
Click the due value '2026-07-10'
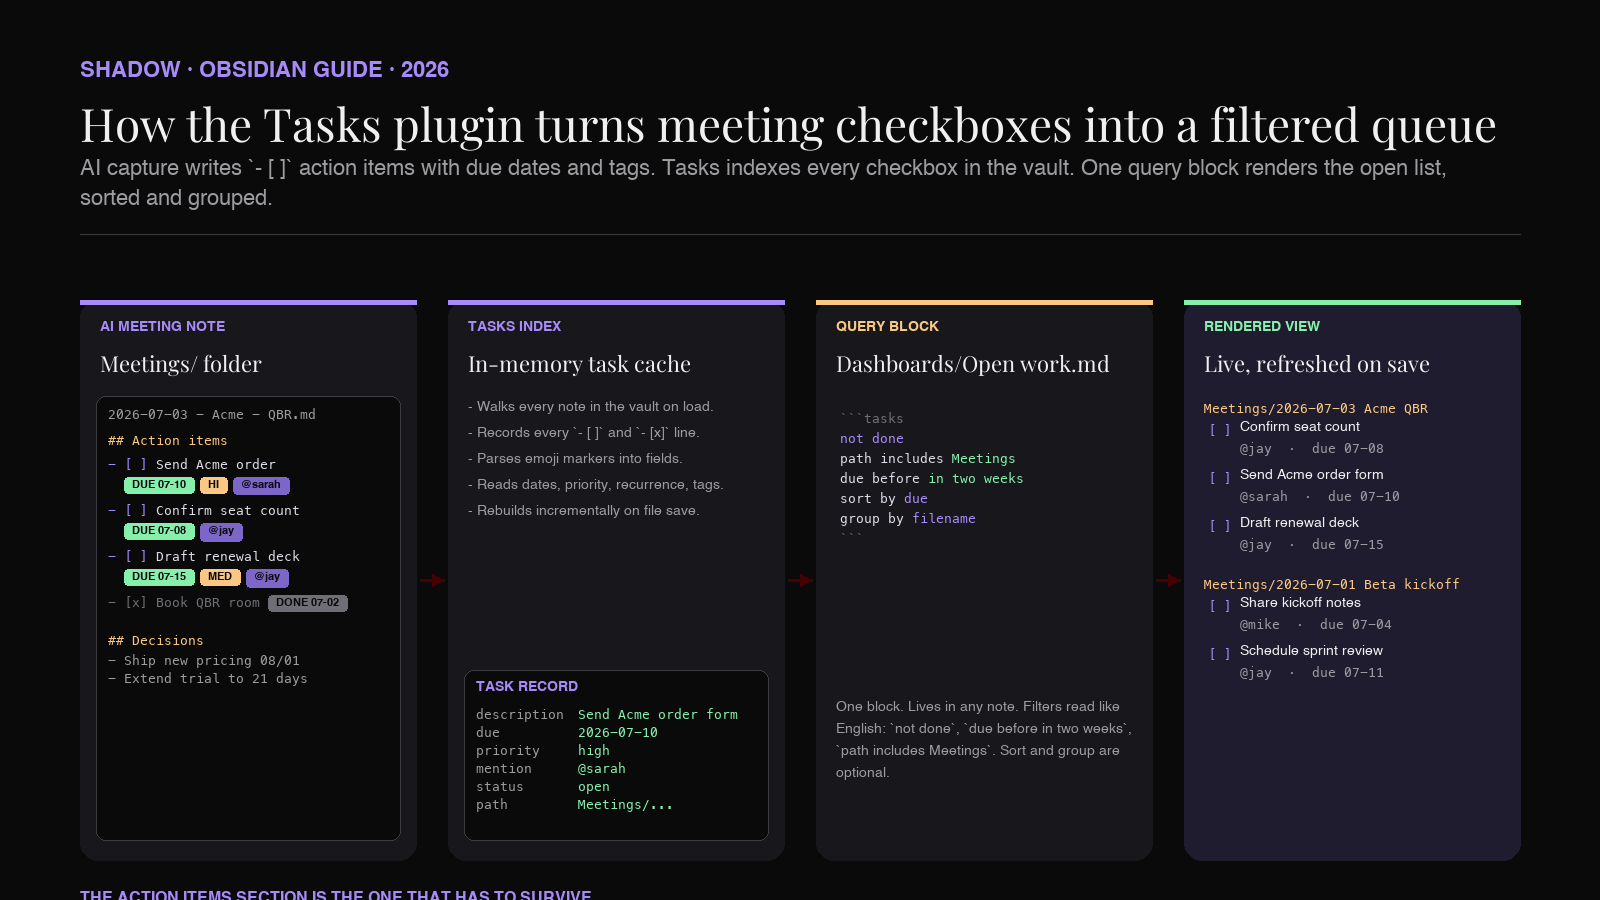618,732
